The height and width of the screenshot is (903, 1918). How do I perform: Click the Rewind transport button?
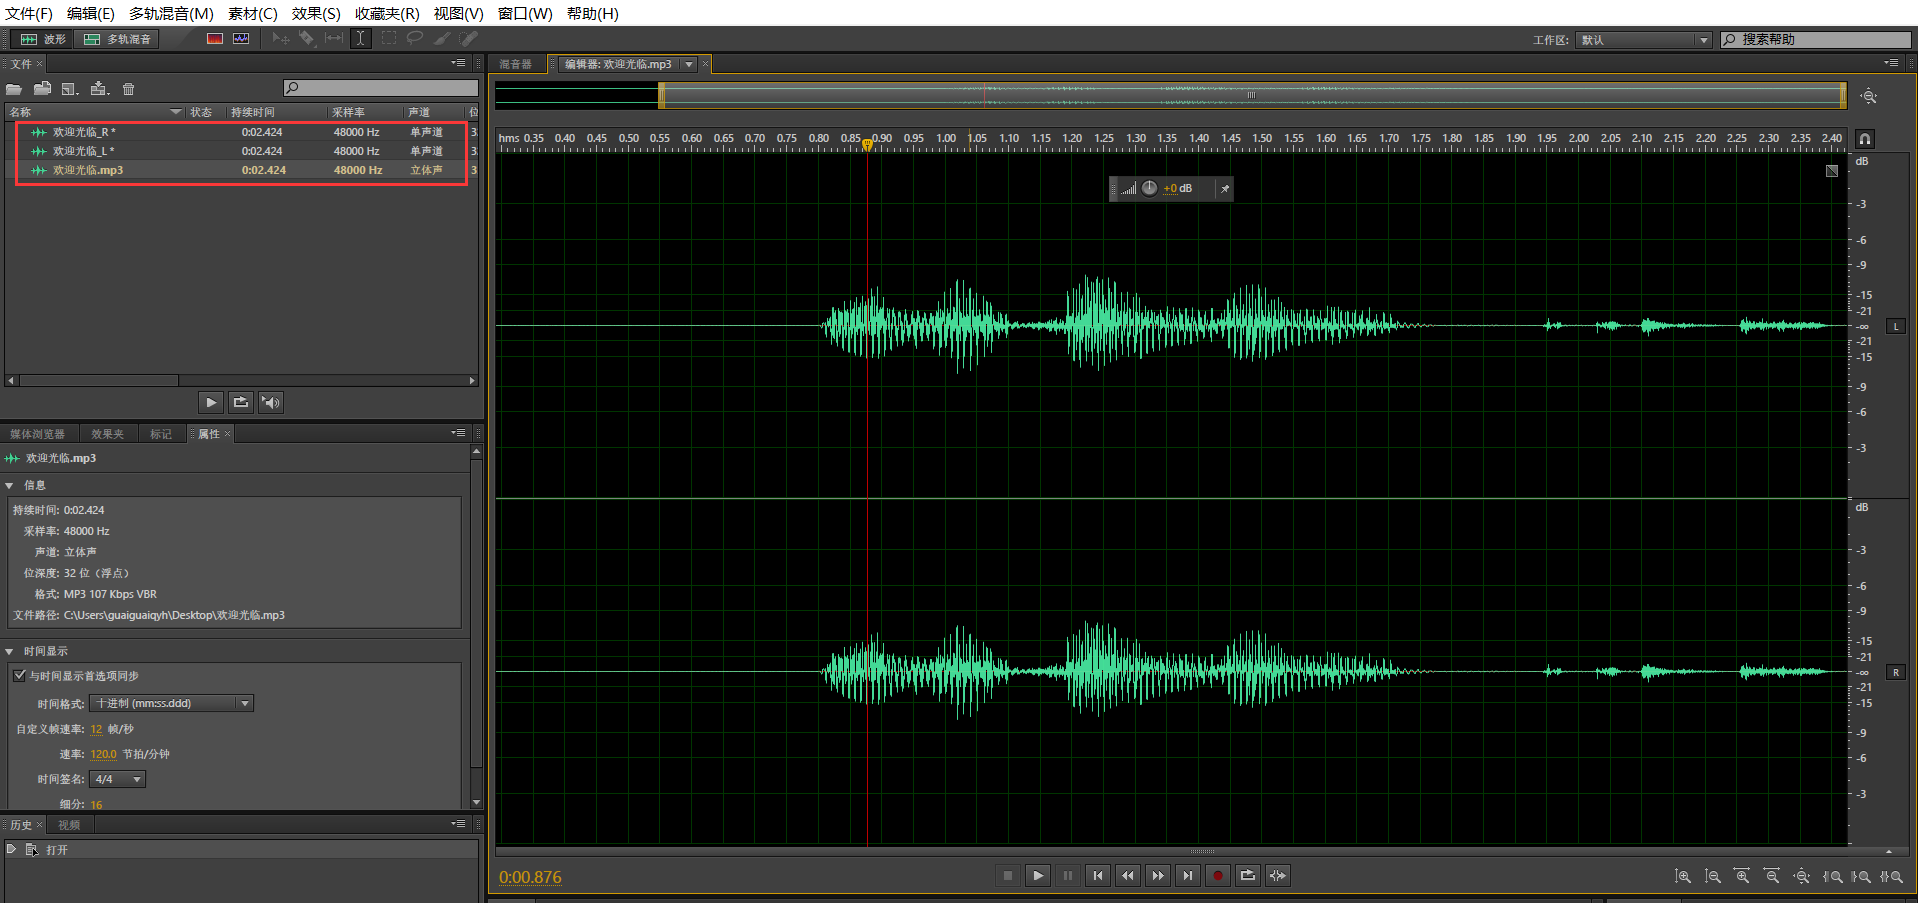coord(1128,876)
